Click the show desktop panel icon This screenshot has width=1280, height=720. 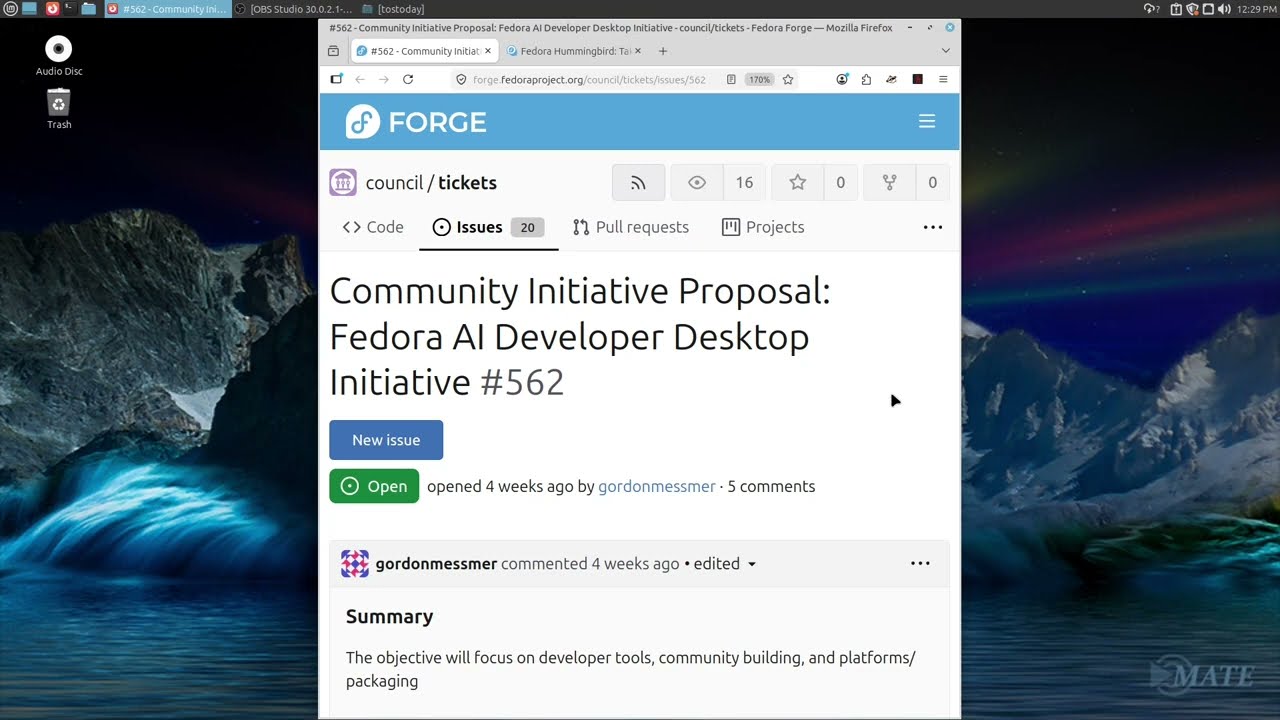pos(29,9)
